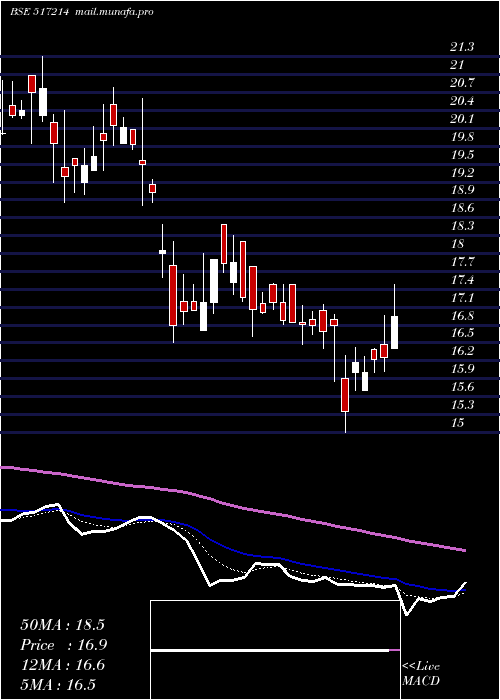Click the 16.2 price axis label
Screen dimensions: 500x700
click(462, 351)
